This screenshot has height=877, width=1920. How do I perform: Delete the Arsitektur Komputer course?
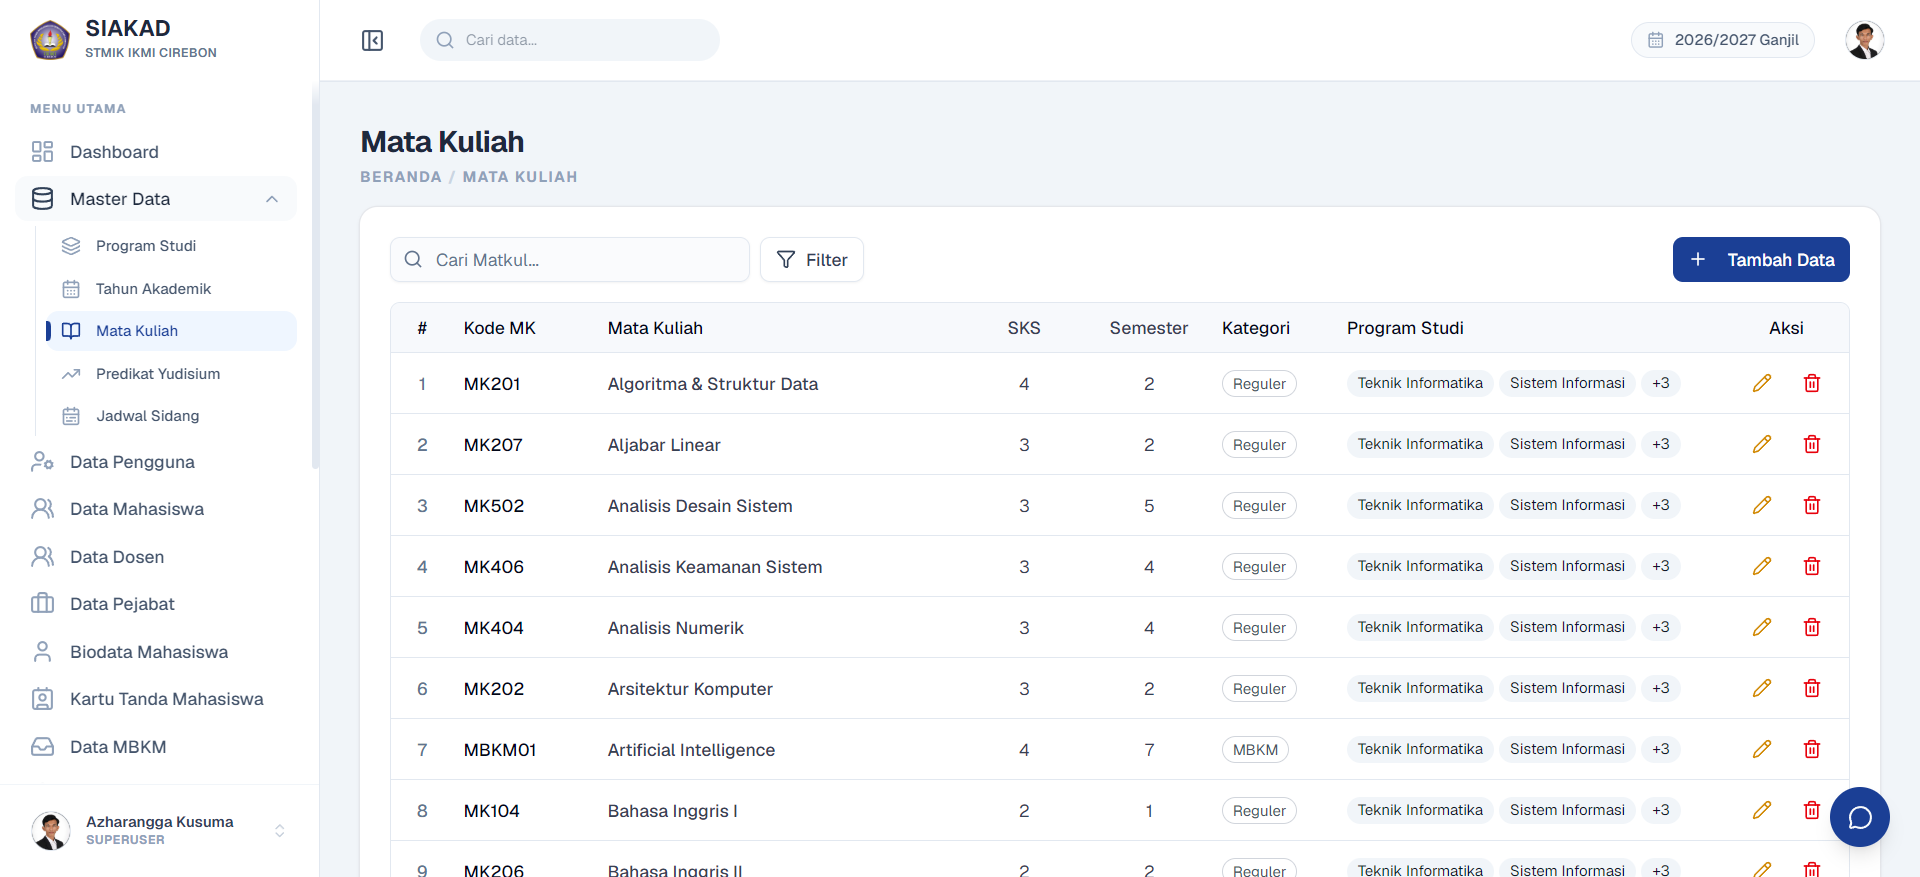(x=1811, y=688)
